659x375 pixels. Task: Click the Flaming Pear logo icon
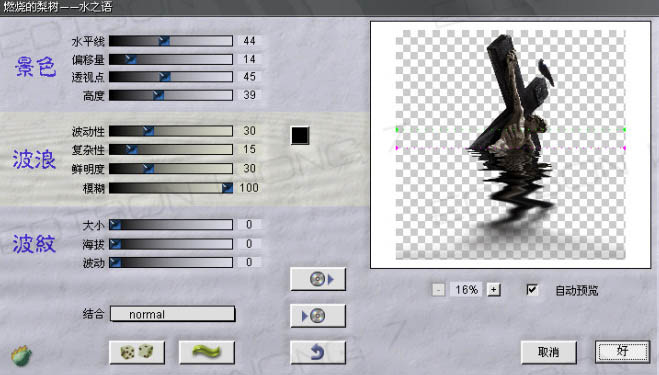(x=21, y=355)
